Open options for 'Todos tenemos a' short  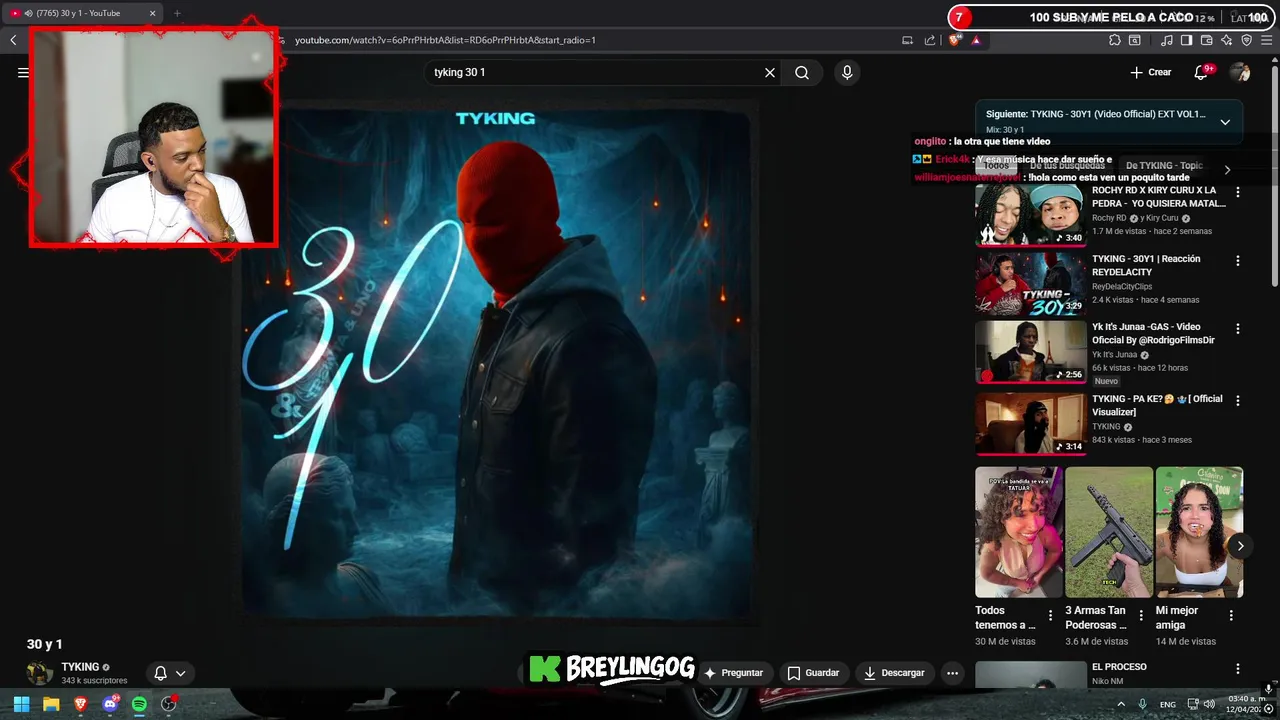tap(1050, 616)
